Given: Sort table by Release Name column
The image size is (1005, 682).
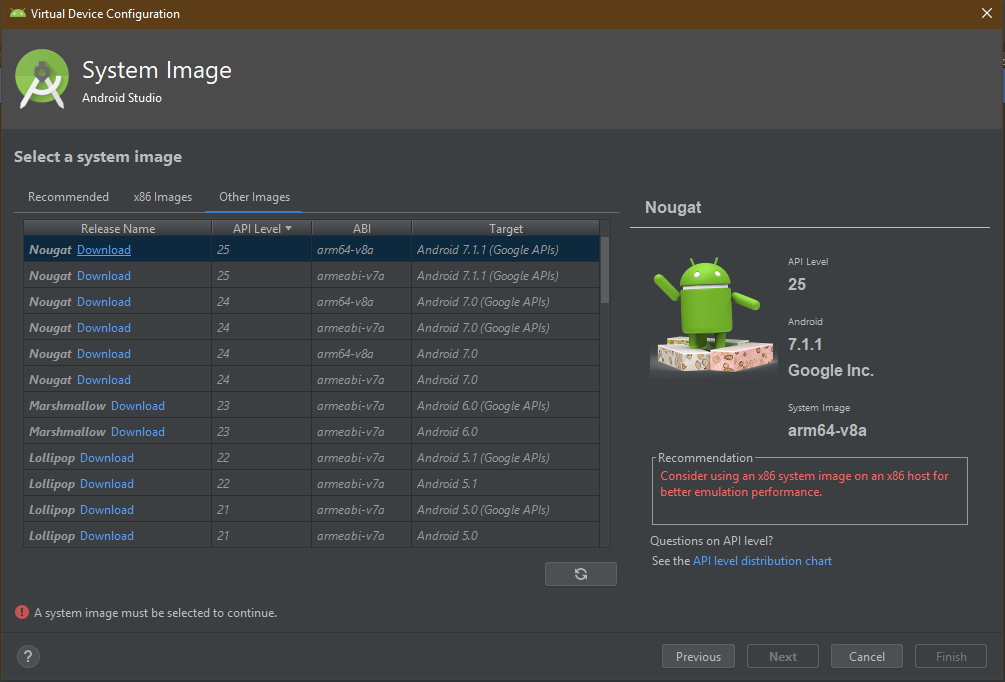Looking at the screenshot, I should point(118,229).
